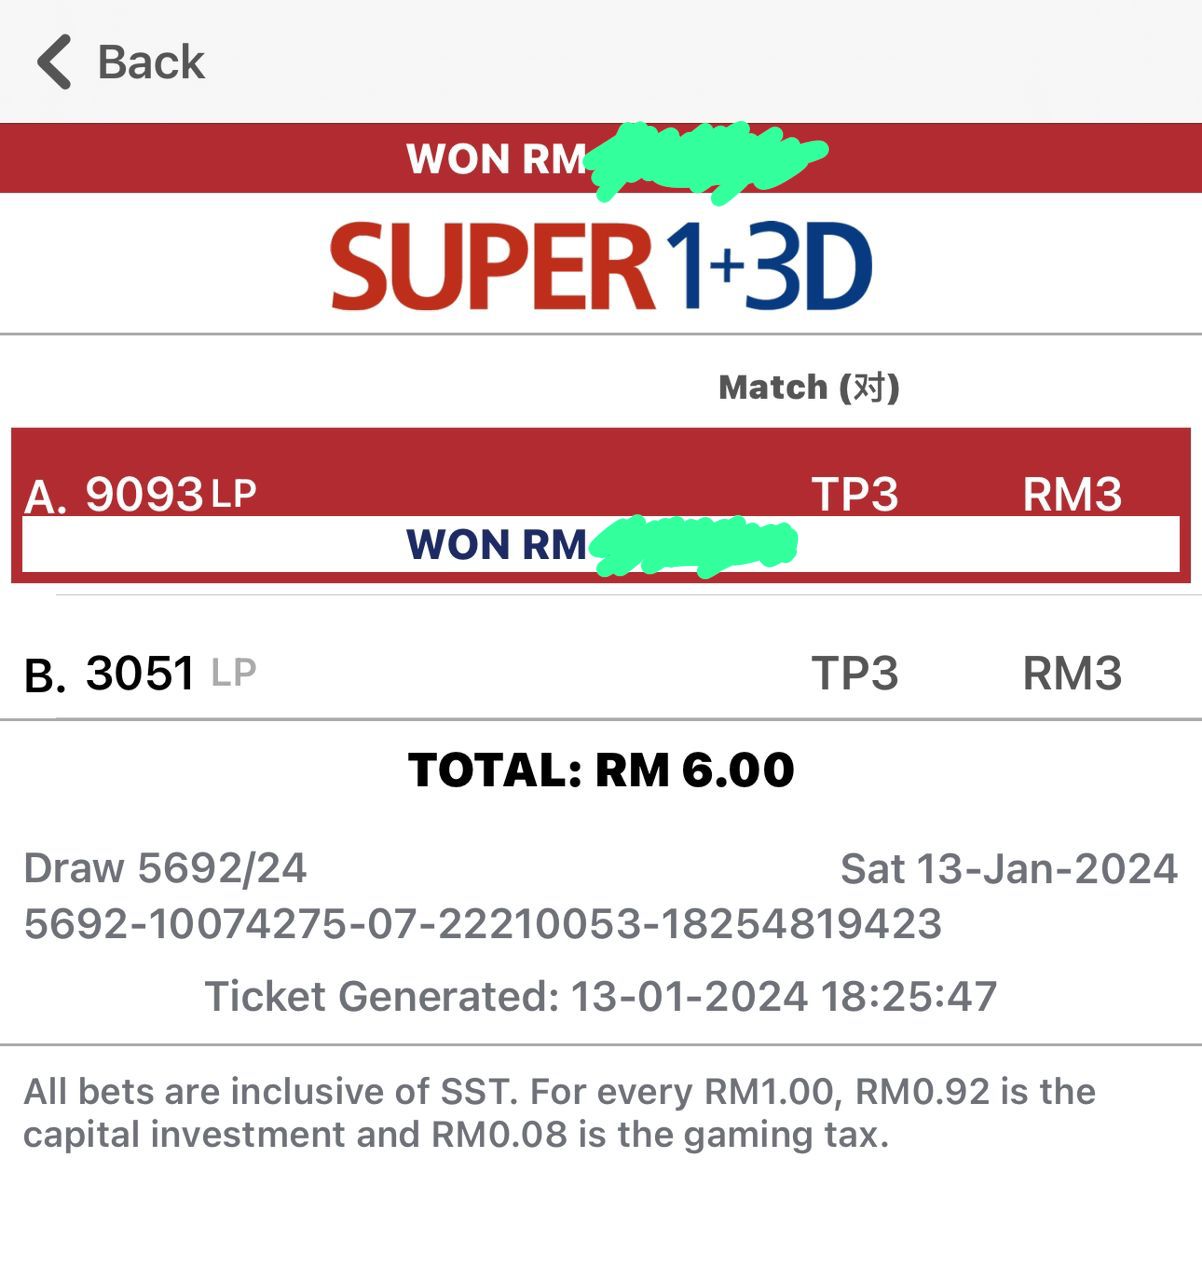Tap the draw date Sat 13-Jan-2024
The height and width of the screenshot is (1280, 1202).
pos(1008,868)
